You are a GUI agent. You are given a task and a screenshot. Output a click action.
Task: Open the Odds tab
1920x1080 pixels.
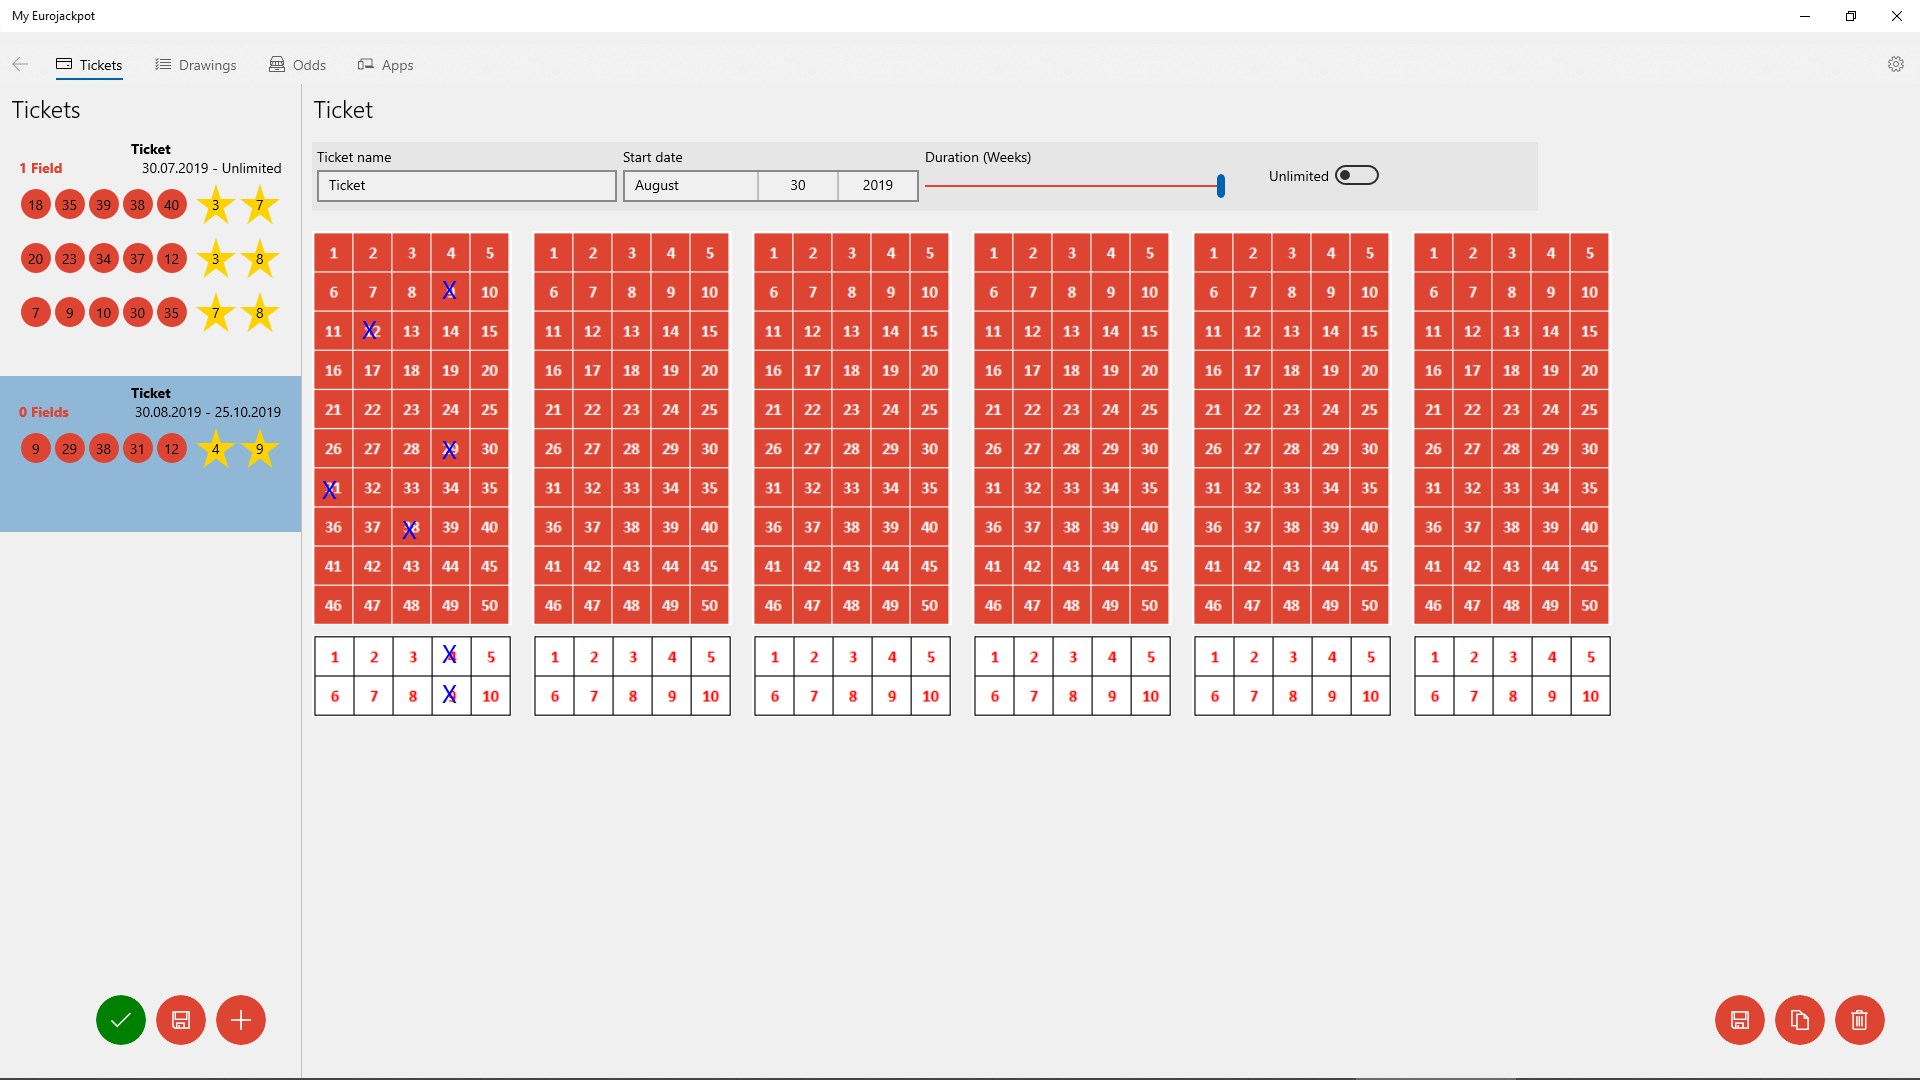[298, 65]
